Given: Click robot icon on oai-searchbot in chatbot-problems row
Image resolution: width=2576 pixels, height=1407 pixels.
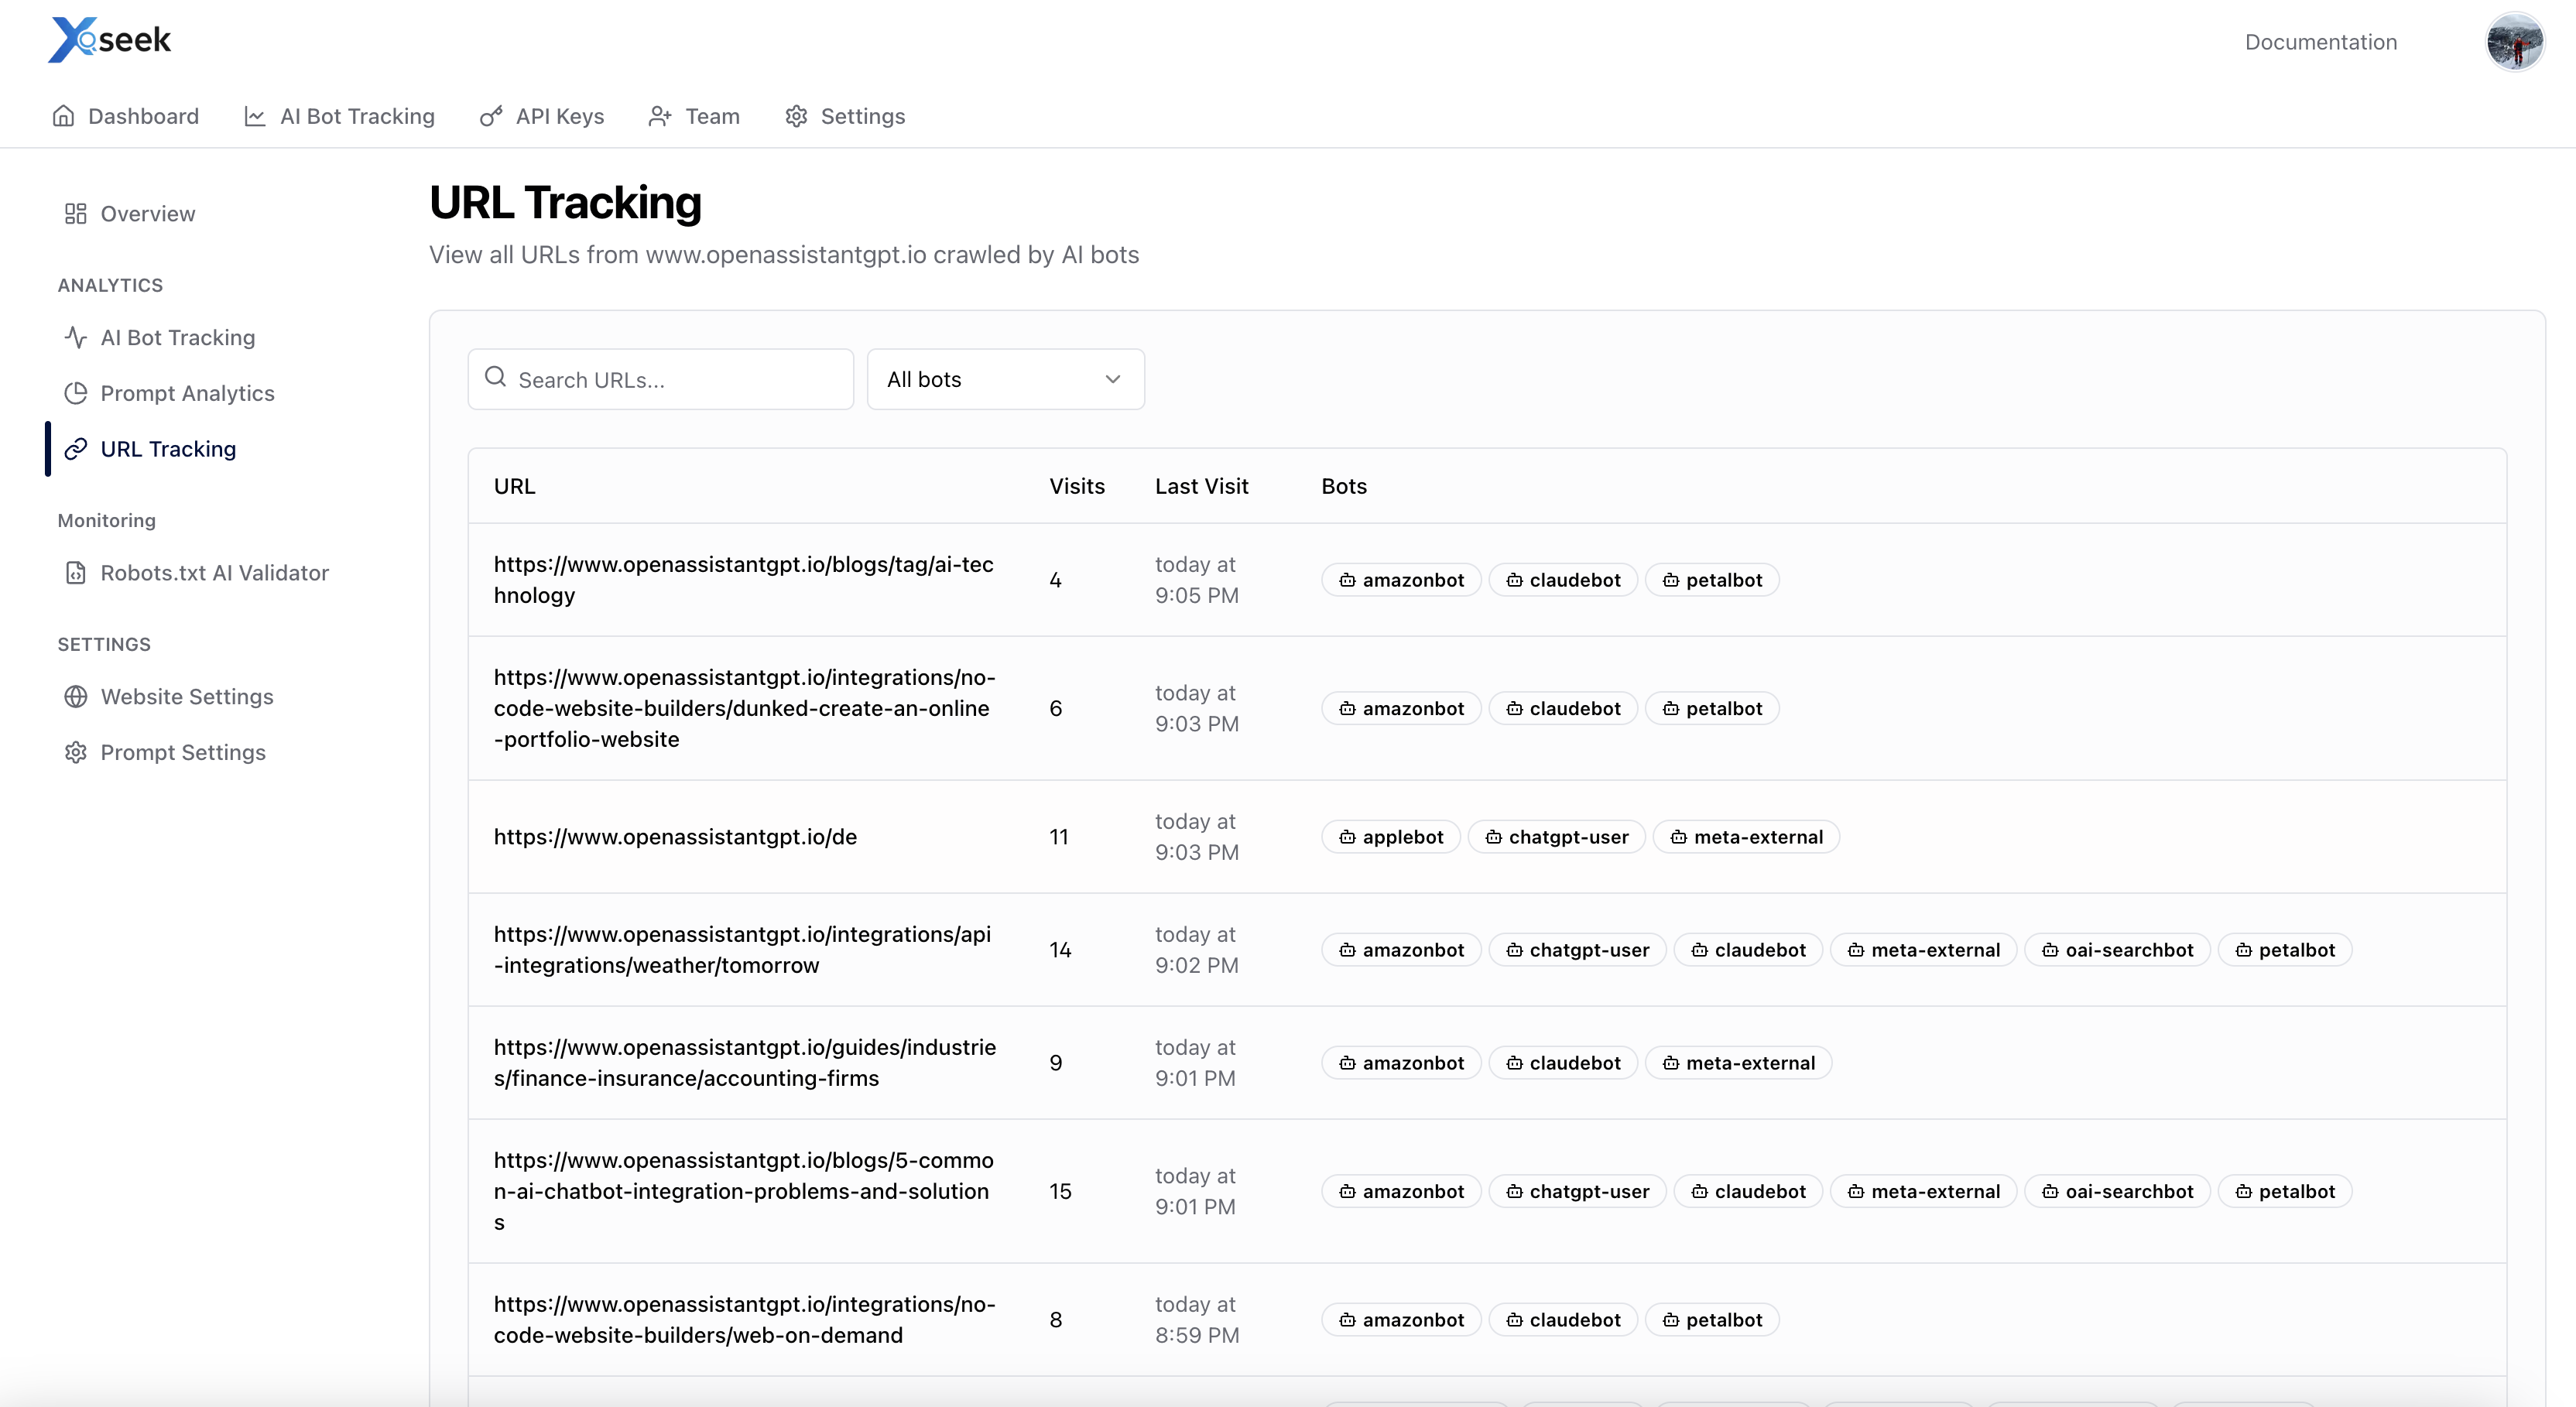Looking at the screenshot, I should click(x=2050, y=1191).
